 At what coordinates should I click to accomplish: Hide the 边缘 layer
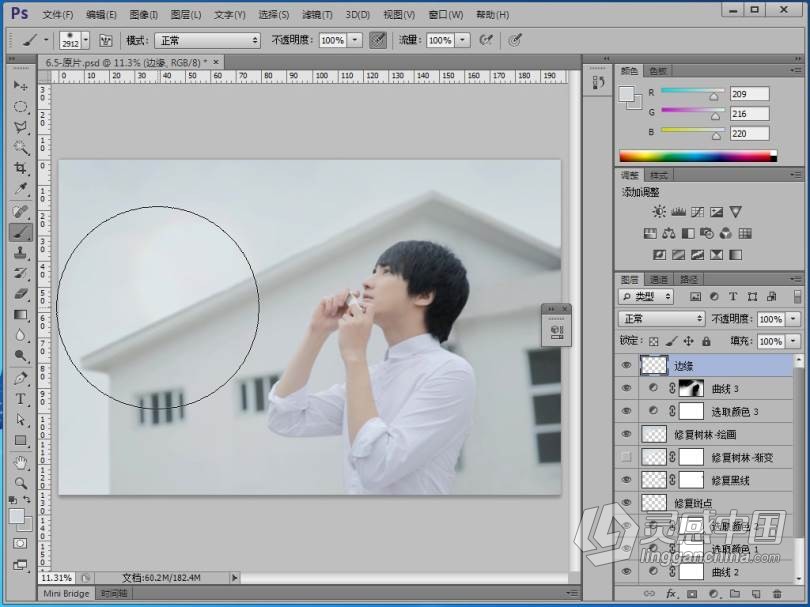click(626, 365)
